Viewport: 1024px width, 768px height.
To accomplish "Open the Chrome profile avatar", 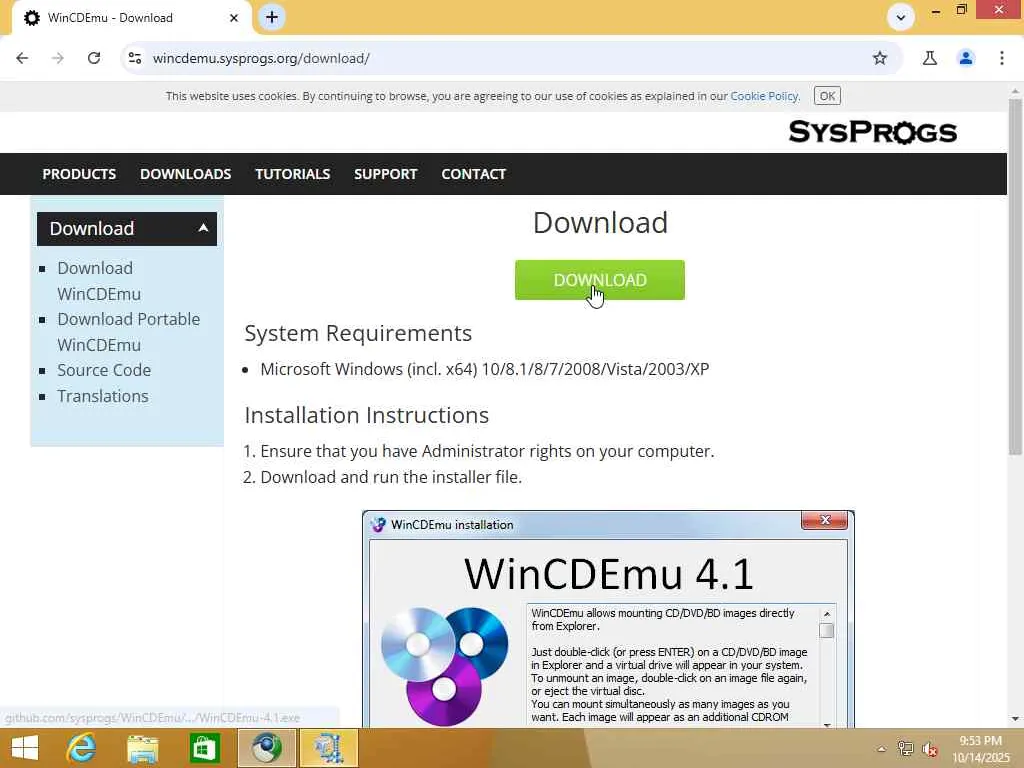I will click(966, 58).
